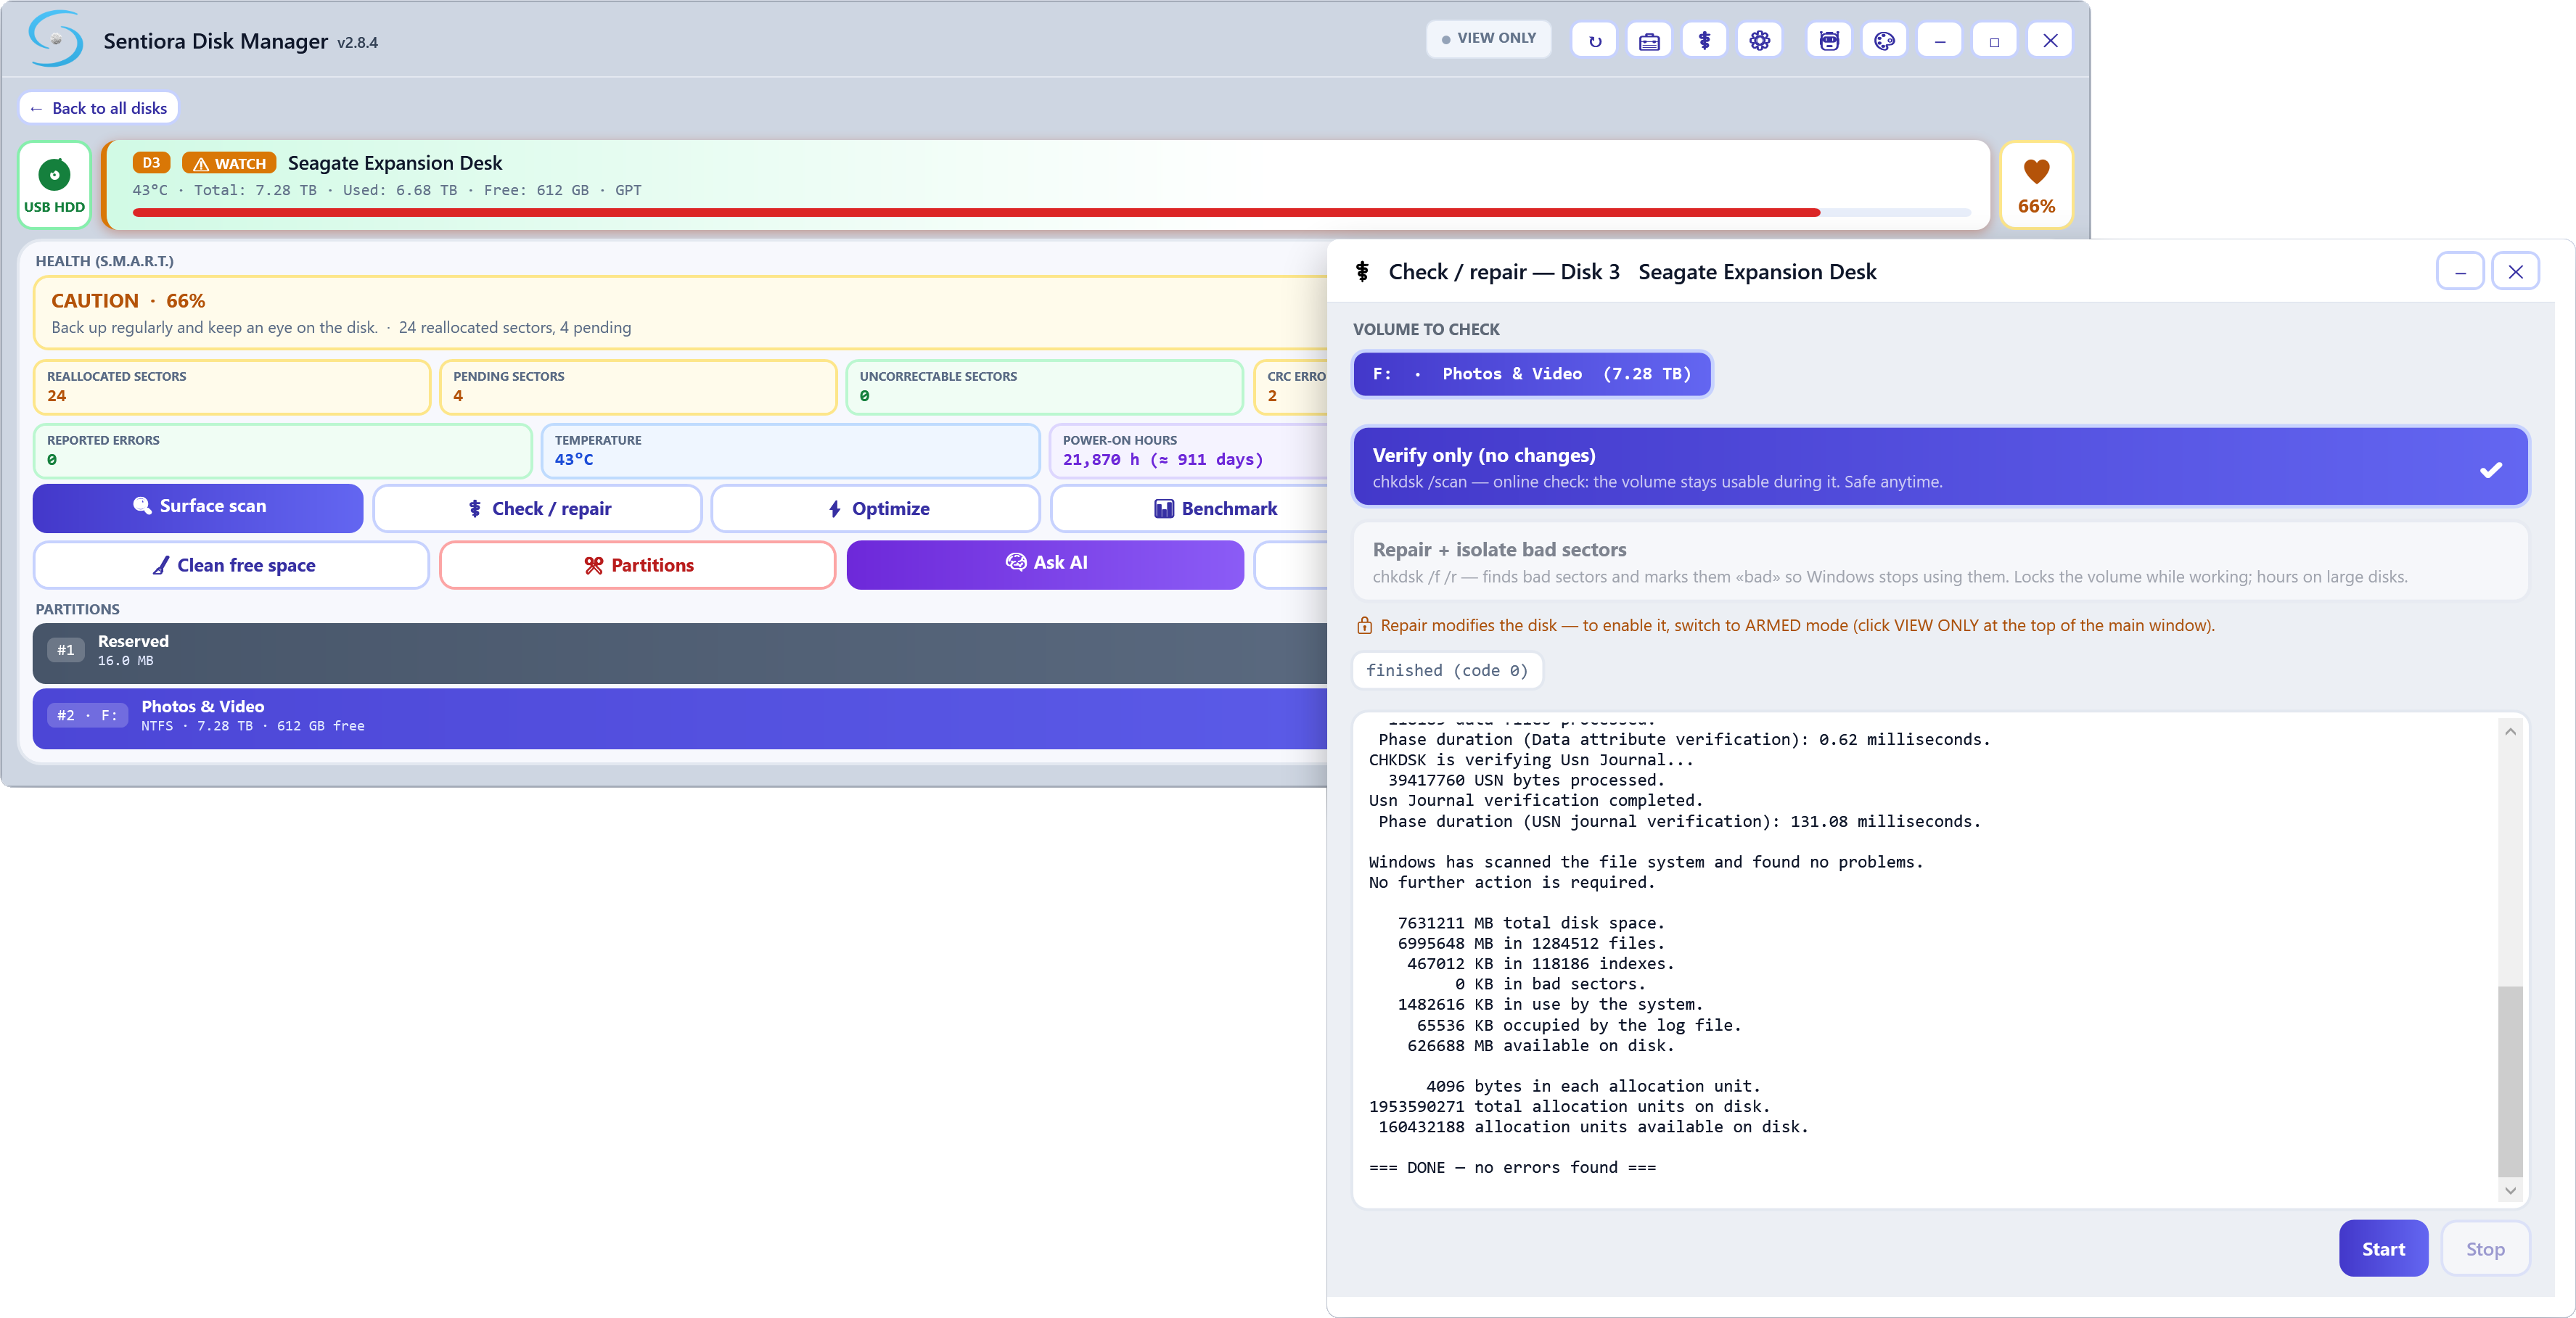2576x1318 pixels.
Task: Click the Sentiora Disk Manager logo
Action: 56,39
